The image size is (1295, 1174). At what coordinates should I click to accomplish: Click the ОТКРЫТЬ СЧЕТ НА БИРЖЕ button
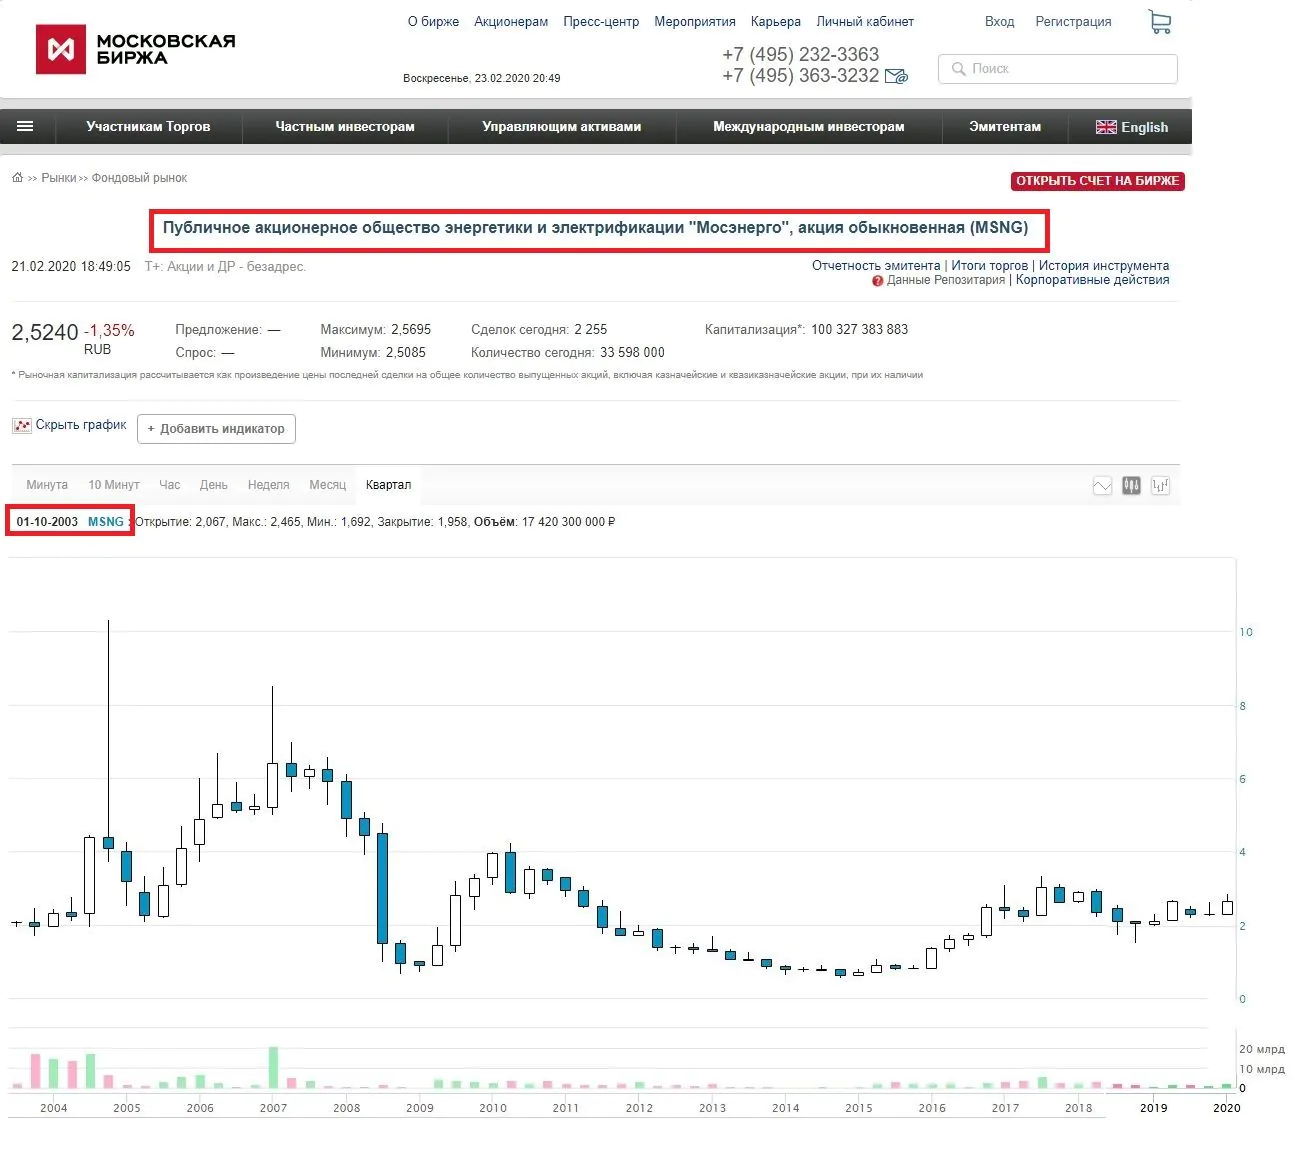pyautogui.click(x=1098, y=181)
